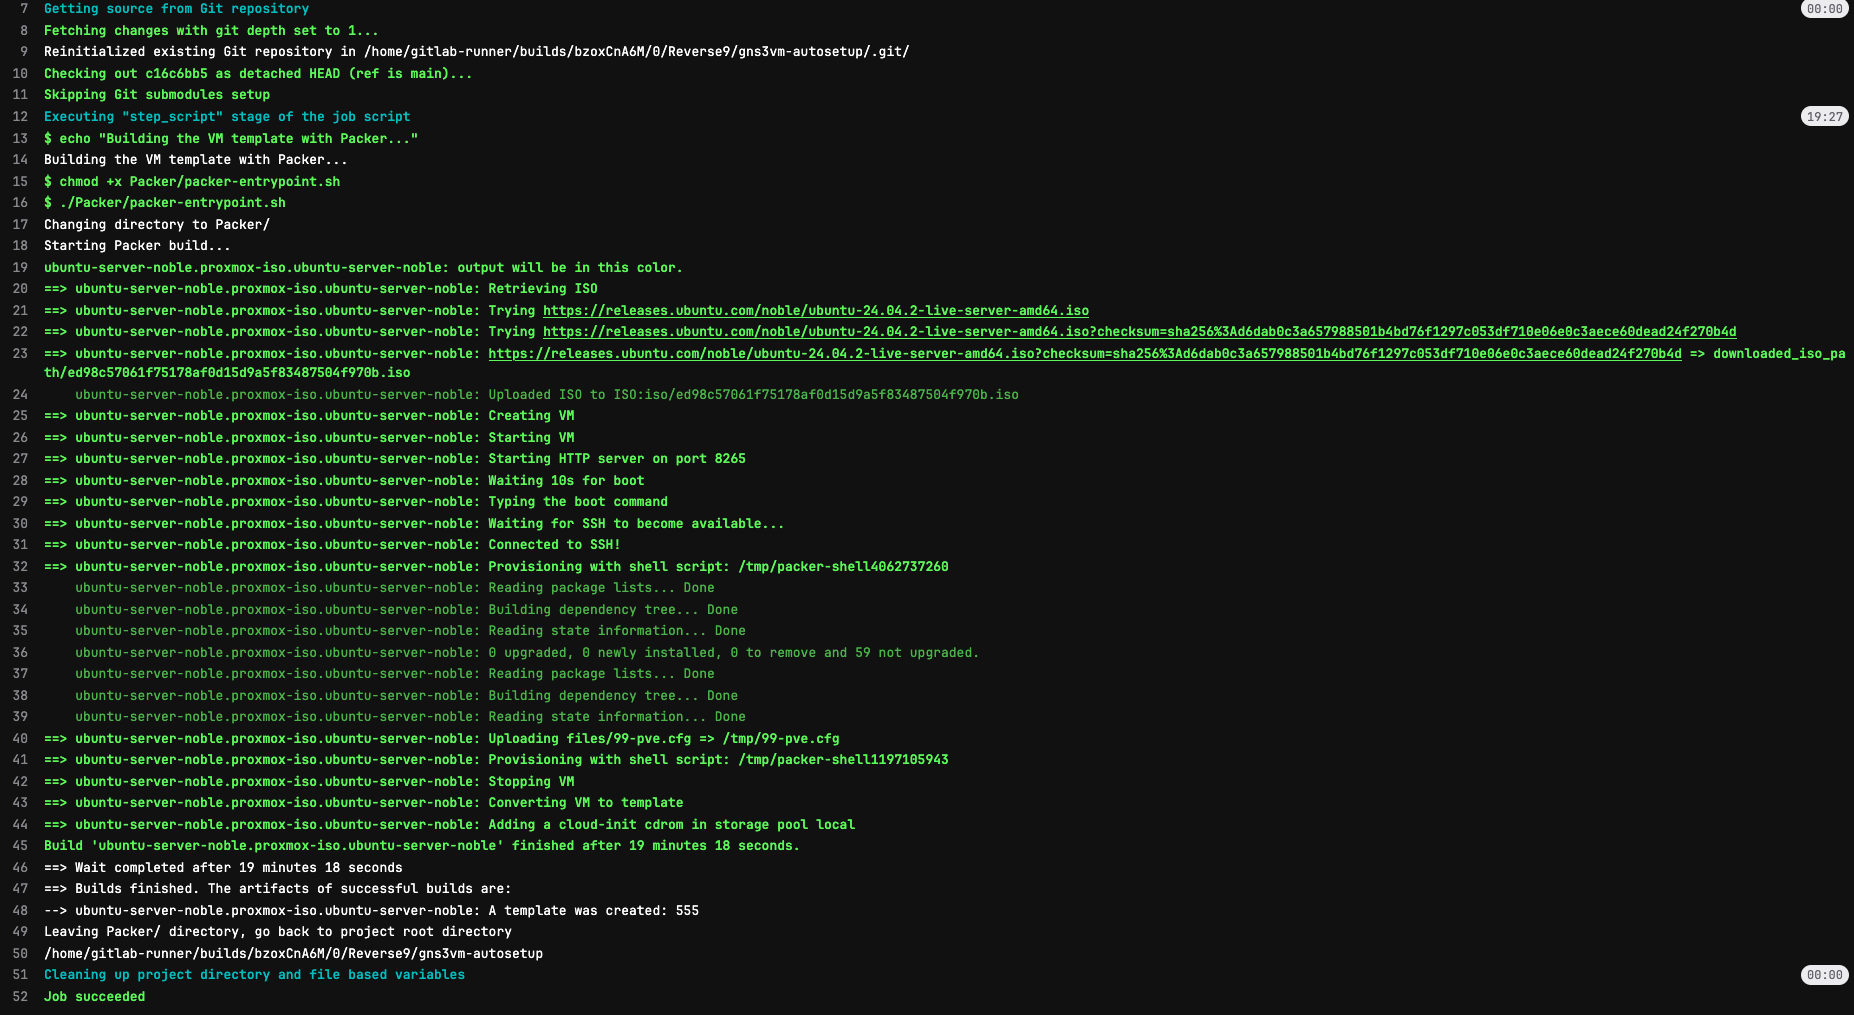Click "0 upgraded, 0 newly installed" line
Image resolution: width=1854 pixels, height=1015 pixels.
coord(527,653)
